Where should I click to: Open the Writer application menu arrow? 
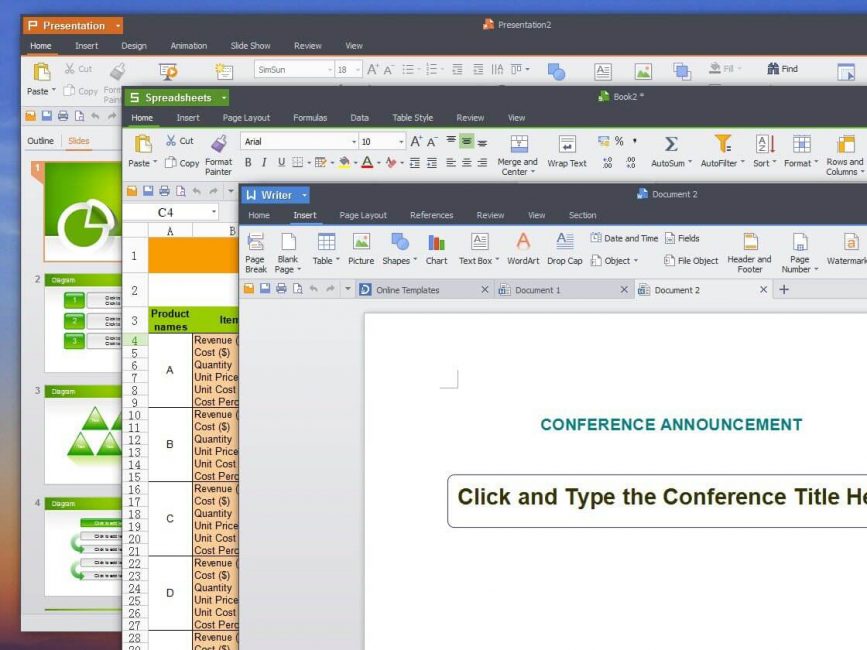[x=304, y=195]
